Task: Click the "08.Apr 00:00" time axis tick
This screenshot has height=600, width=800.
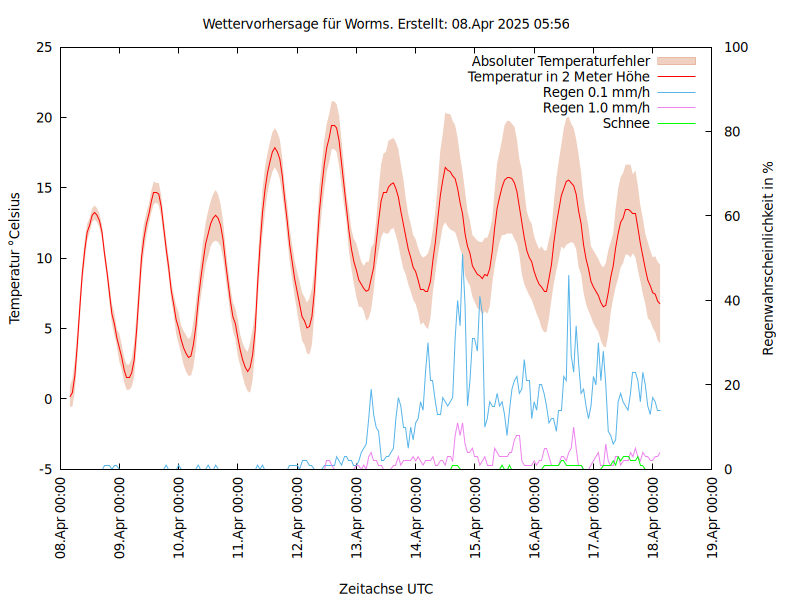Action: (x=61, y=518)
